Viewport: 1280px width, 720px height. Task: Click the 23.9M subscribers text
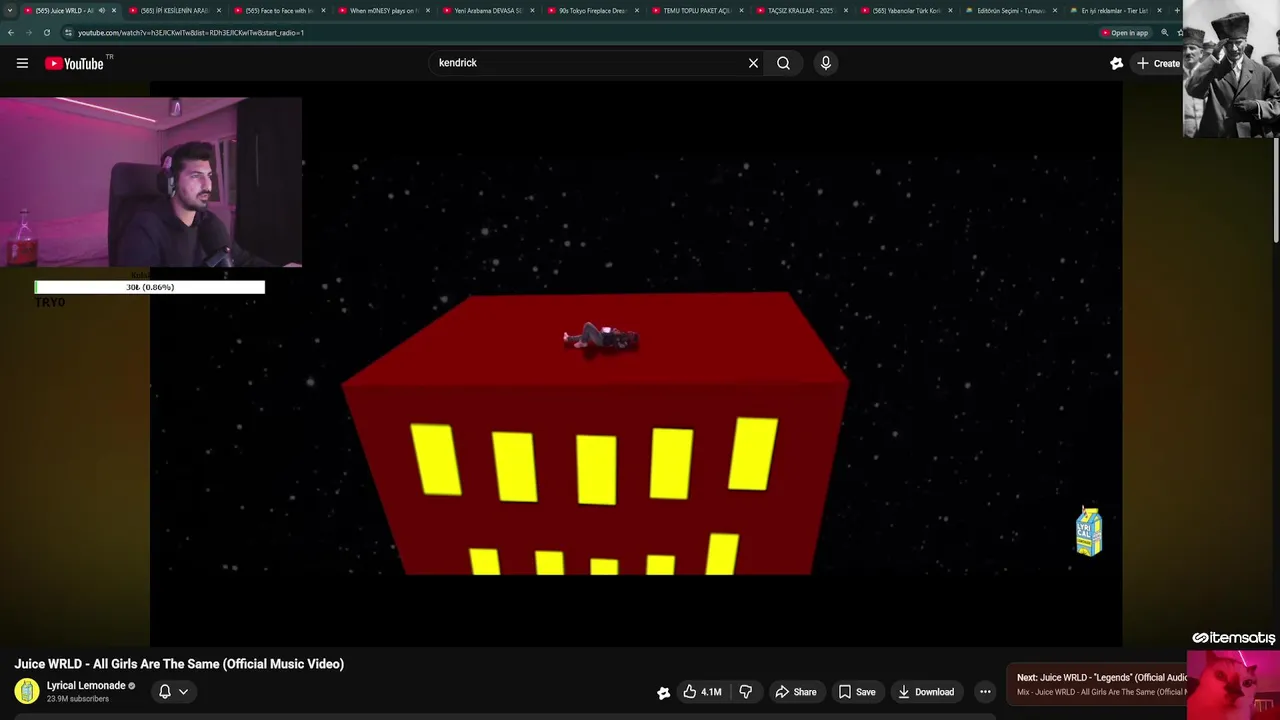point(77,699)
